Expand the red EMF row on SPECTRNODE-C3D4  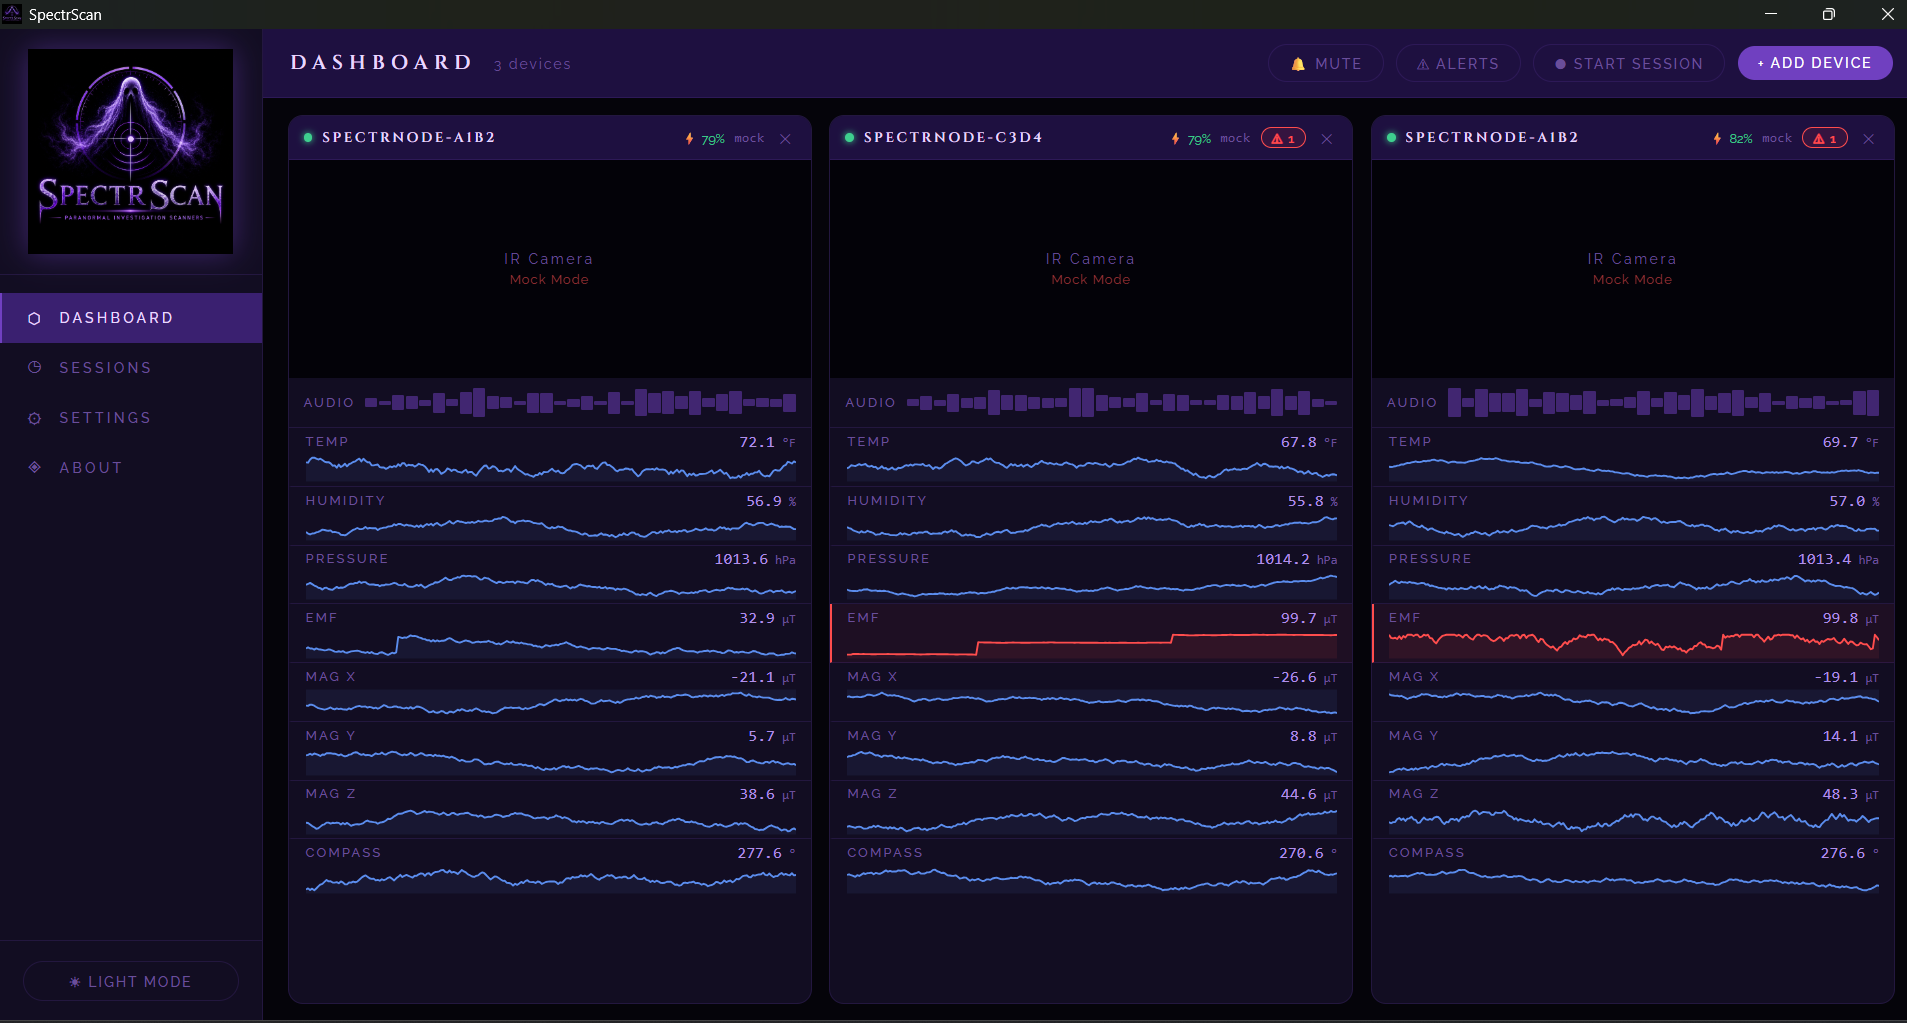click(1091, 633)
